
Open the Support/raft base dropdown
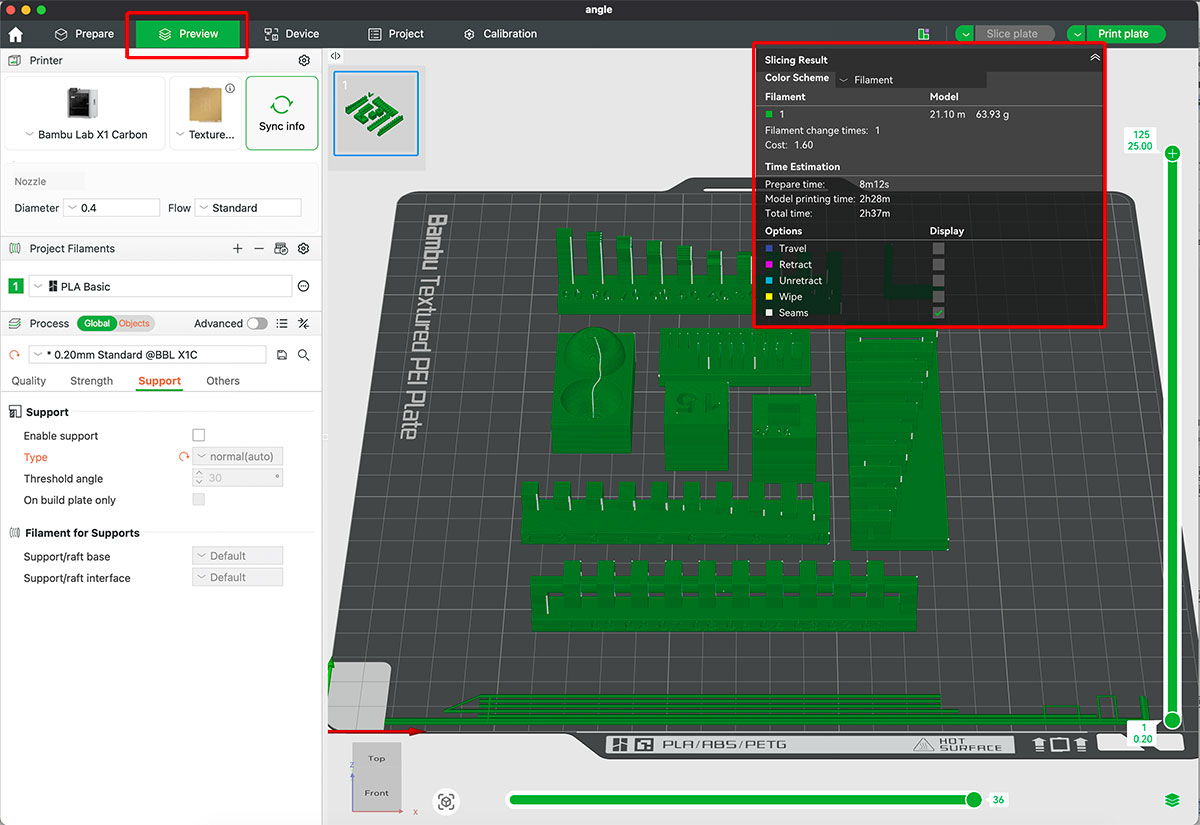click(237, 556)
